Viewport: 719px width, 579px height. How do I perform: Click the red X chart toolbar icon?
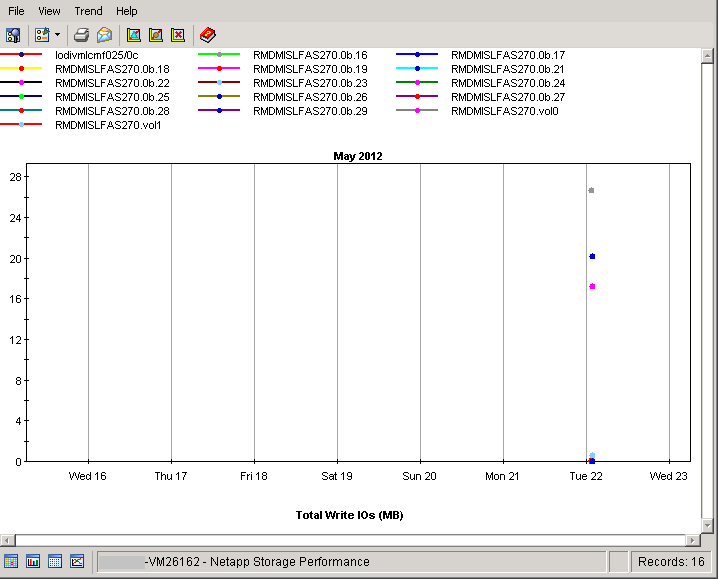point(178,35)
